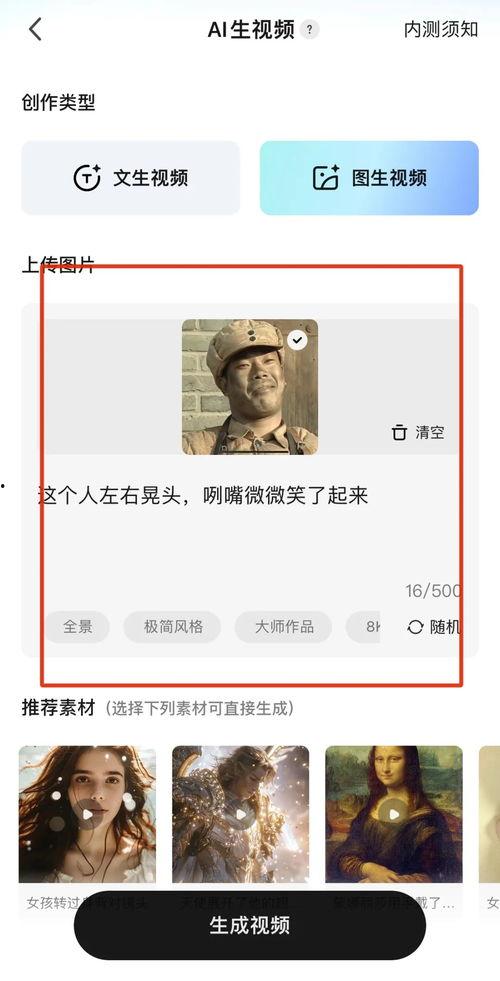This screenshot has height=981, width=500.
Task: Click the 生成视频 button
Action: click(x=250, y=925)
